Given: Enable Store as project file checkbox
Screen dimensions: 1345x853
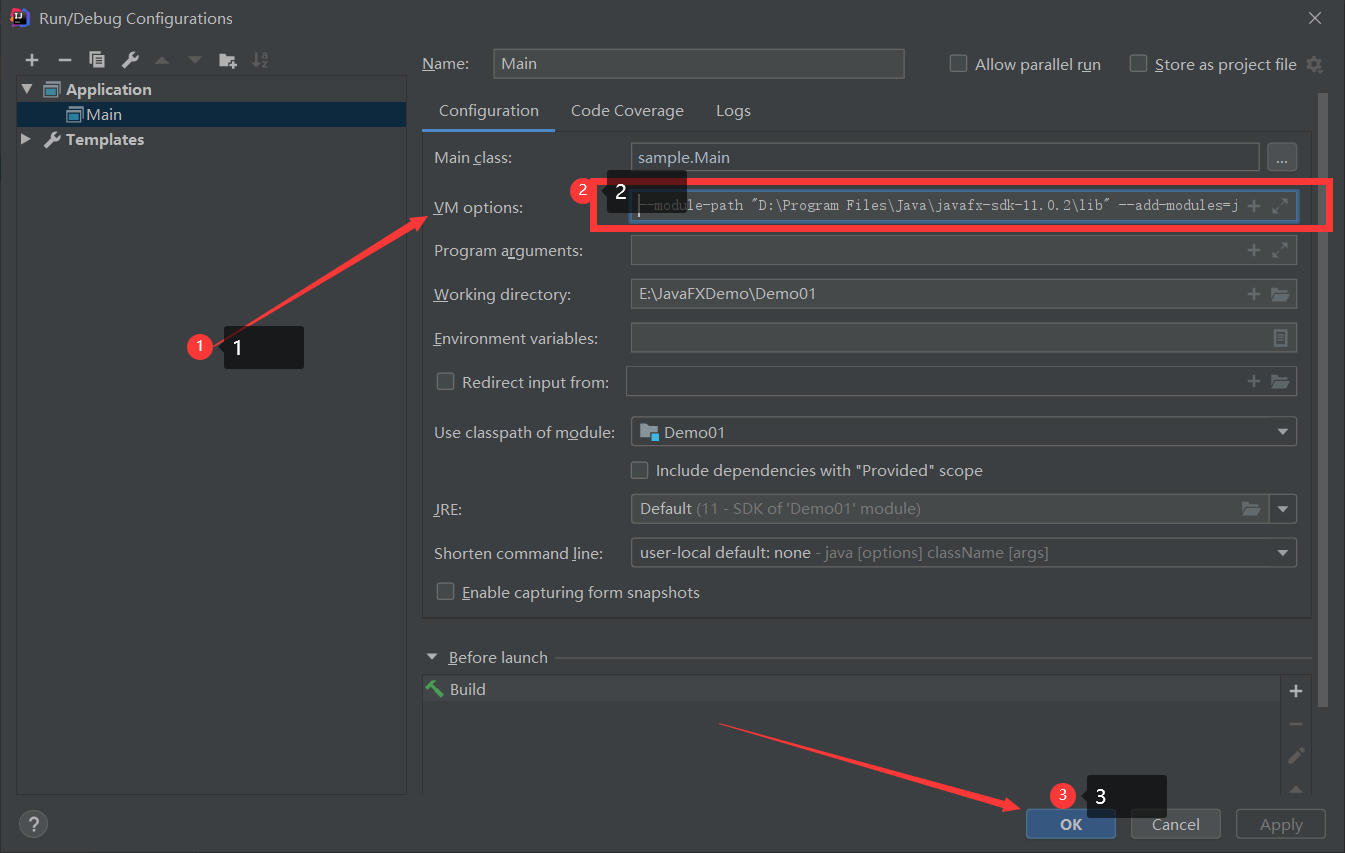Looking at the screenshot, I should (1138, 63).
